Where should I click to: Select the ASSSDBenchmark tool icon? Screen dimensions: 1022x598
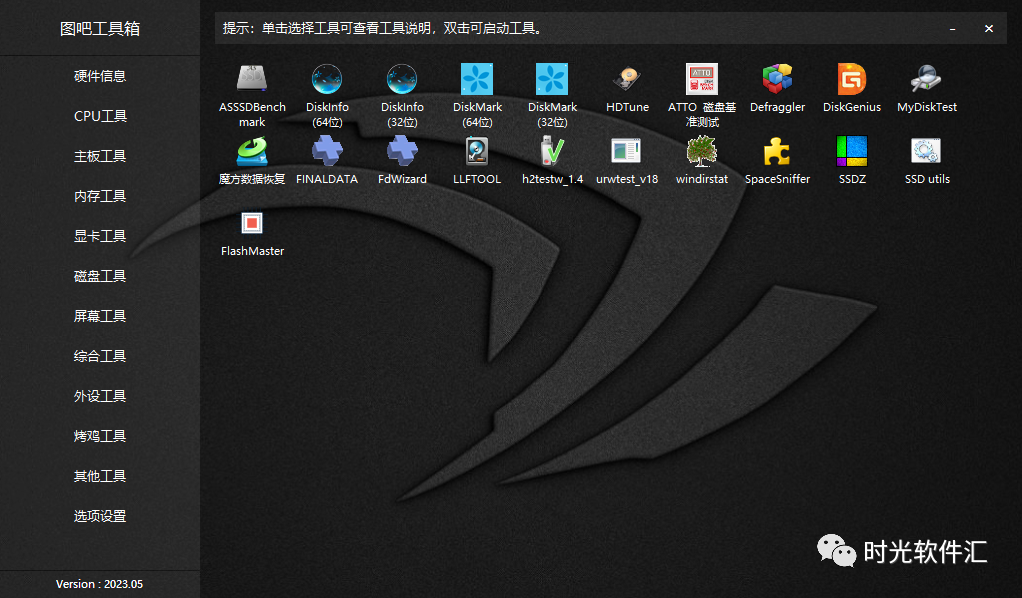pos(252,79)
